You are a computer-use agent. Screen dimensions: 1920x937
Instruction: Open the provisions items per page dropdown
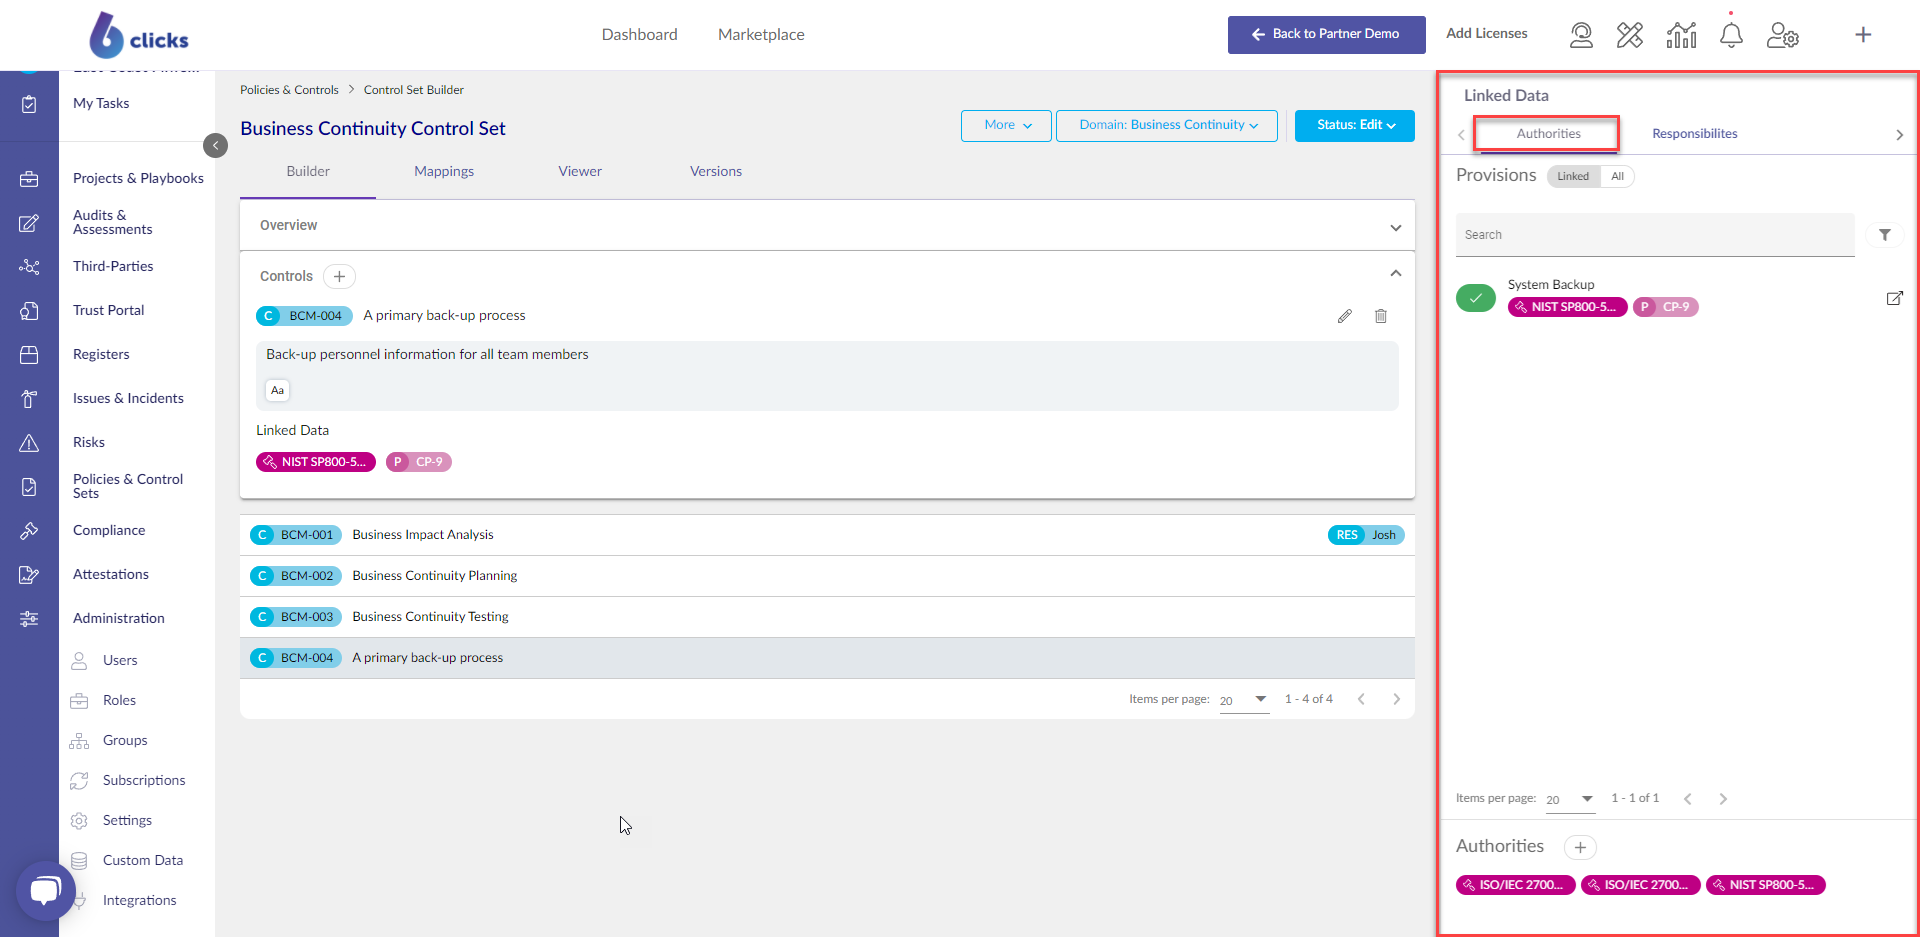(x=1570, y=799)
